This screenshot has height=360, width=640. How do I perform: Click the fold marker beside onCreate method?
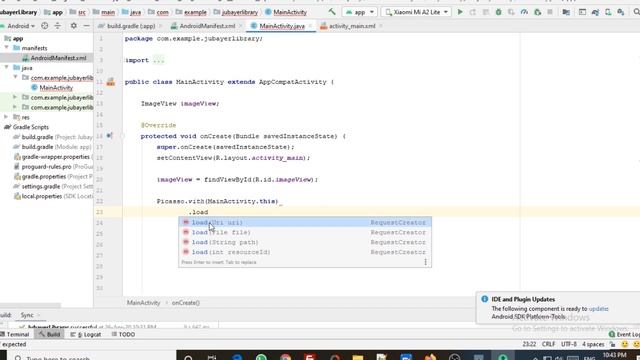pyautogui.click(x=122, y=136)
